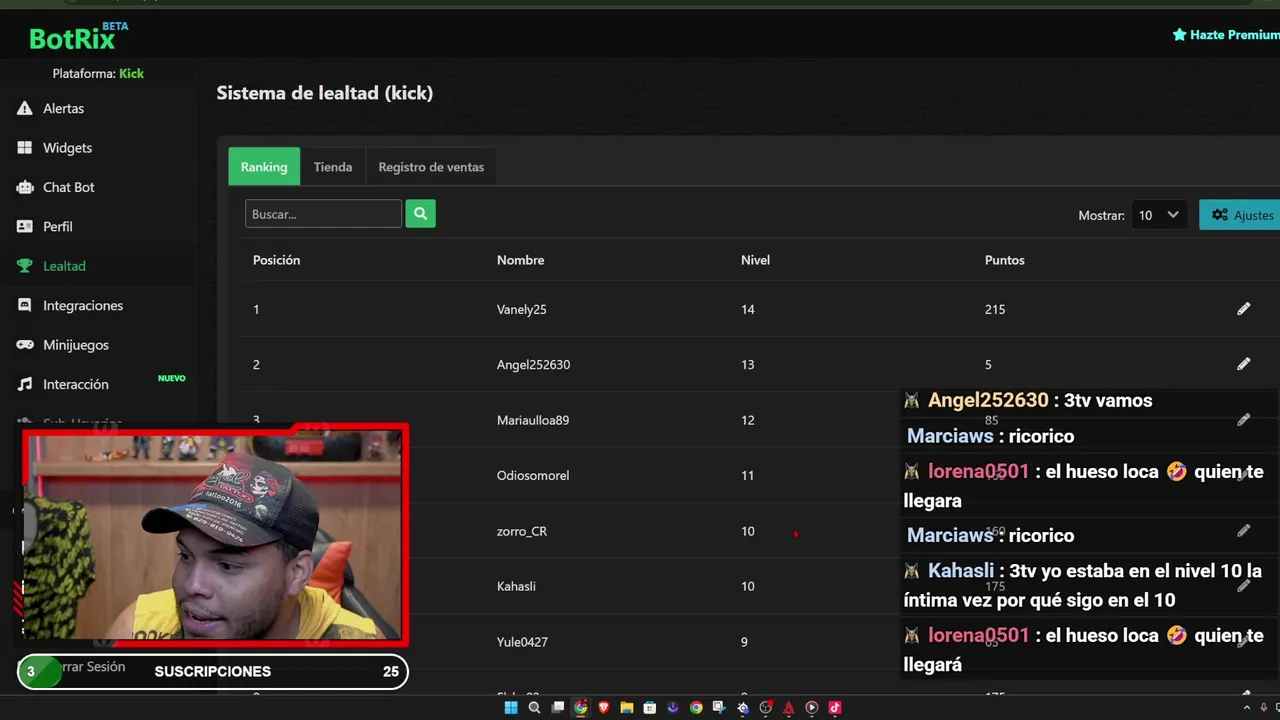This screenshot has height=720, width=1280.
Task: Click level 11 in Odiosomorel's row
Action: click(x=748, y=476)
